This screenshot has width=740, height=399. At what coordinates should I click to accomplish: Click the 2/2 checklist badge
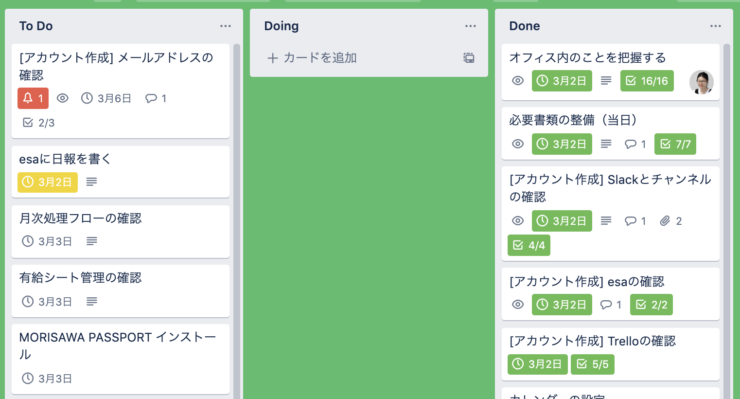tap(651, 305)
